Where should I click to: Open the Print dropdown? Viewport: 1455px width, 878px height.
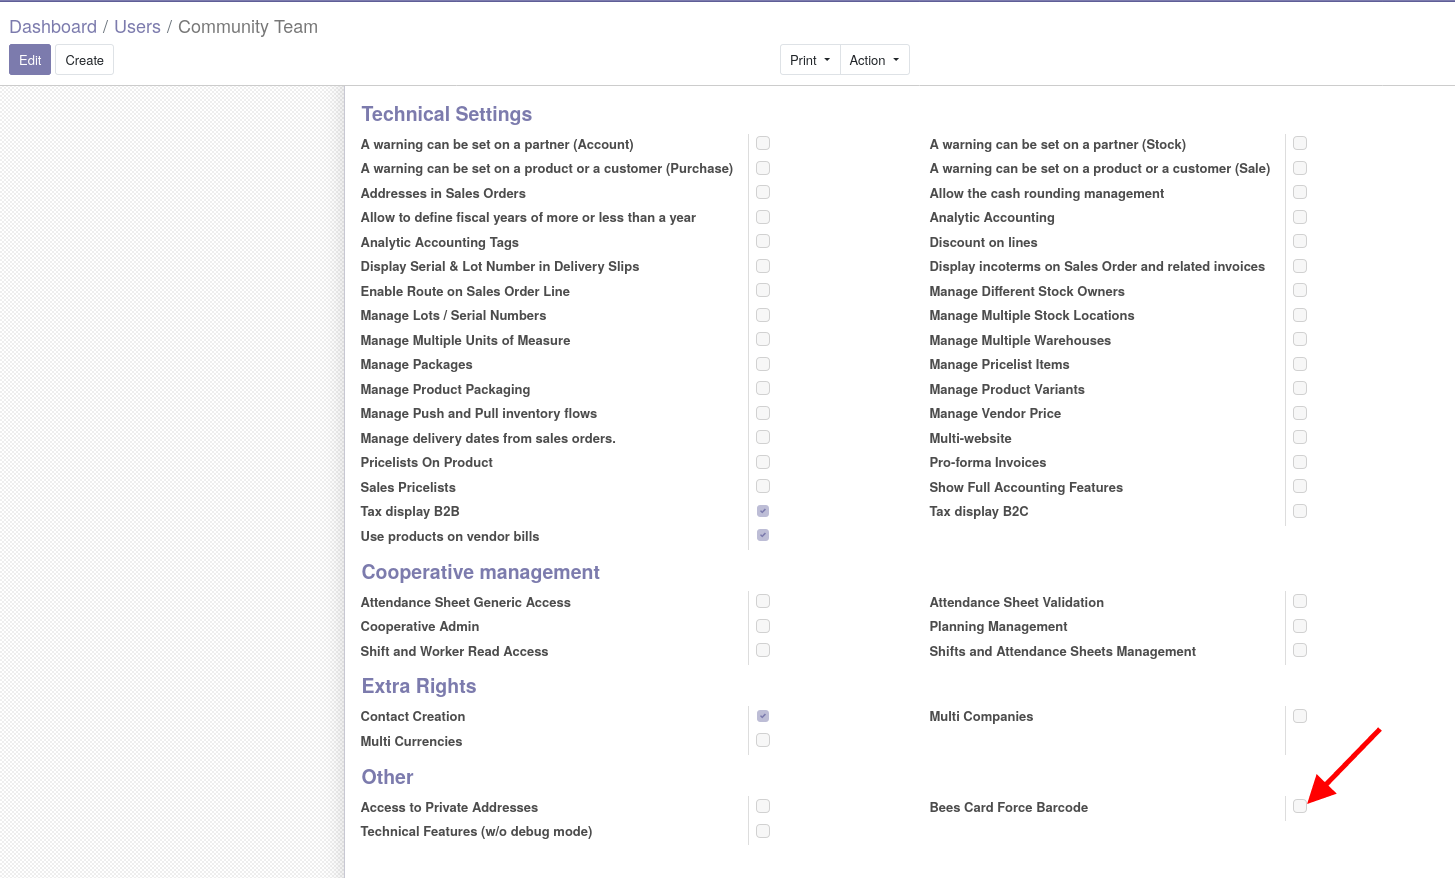coord(810,60)
